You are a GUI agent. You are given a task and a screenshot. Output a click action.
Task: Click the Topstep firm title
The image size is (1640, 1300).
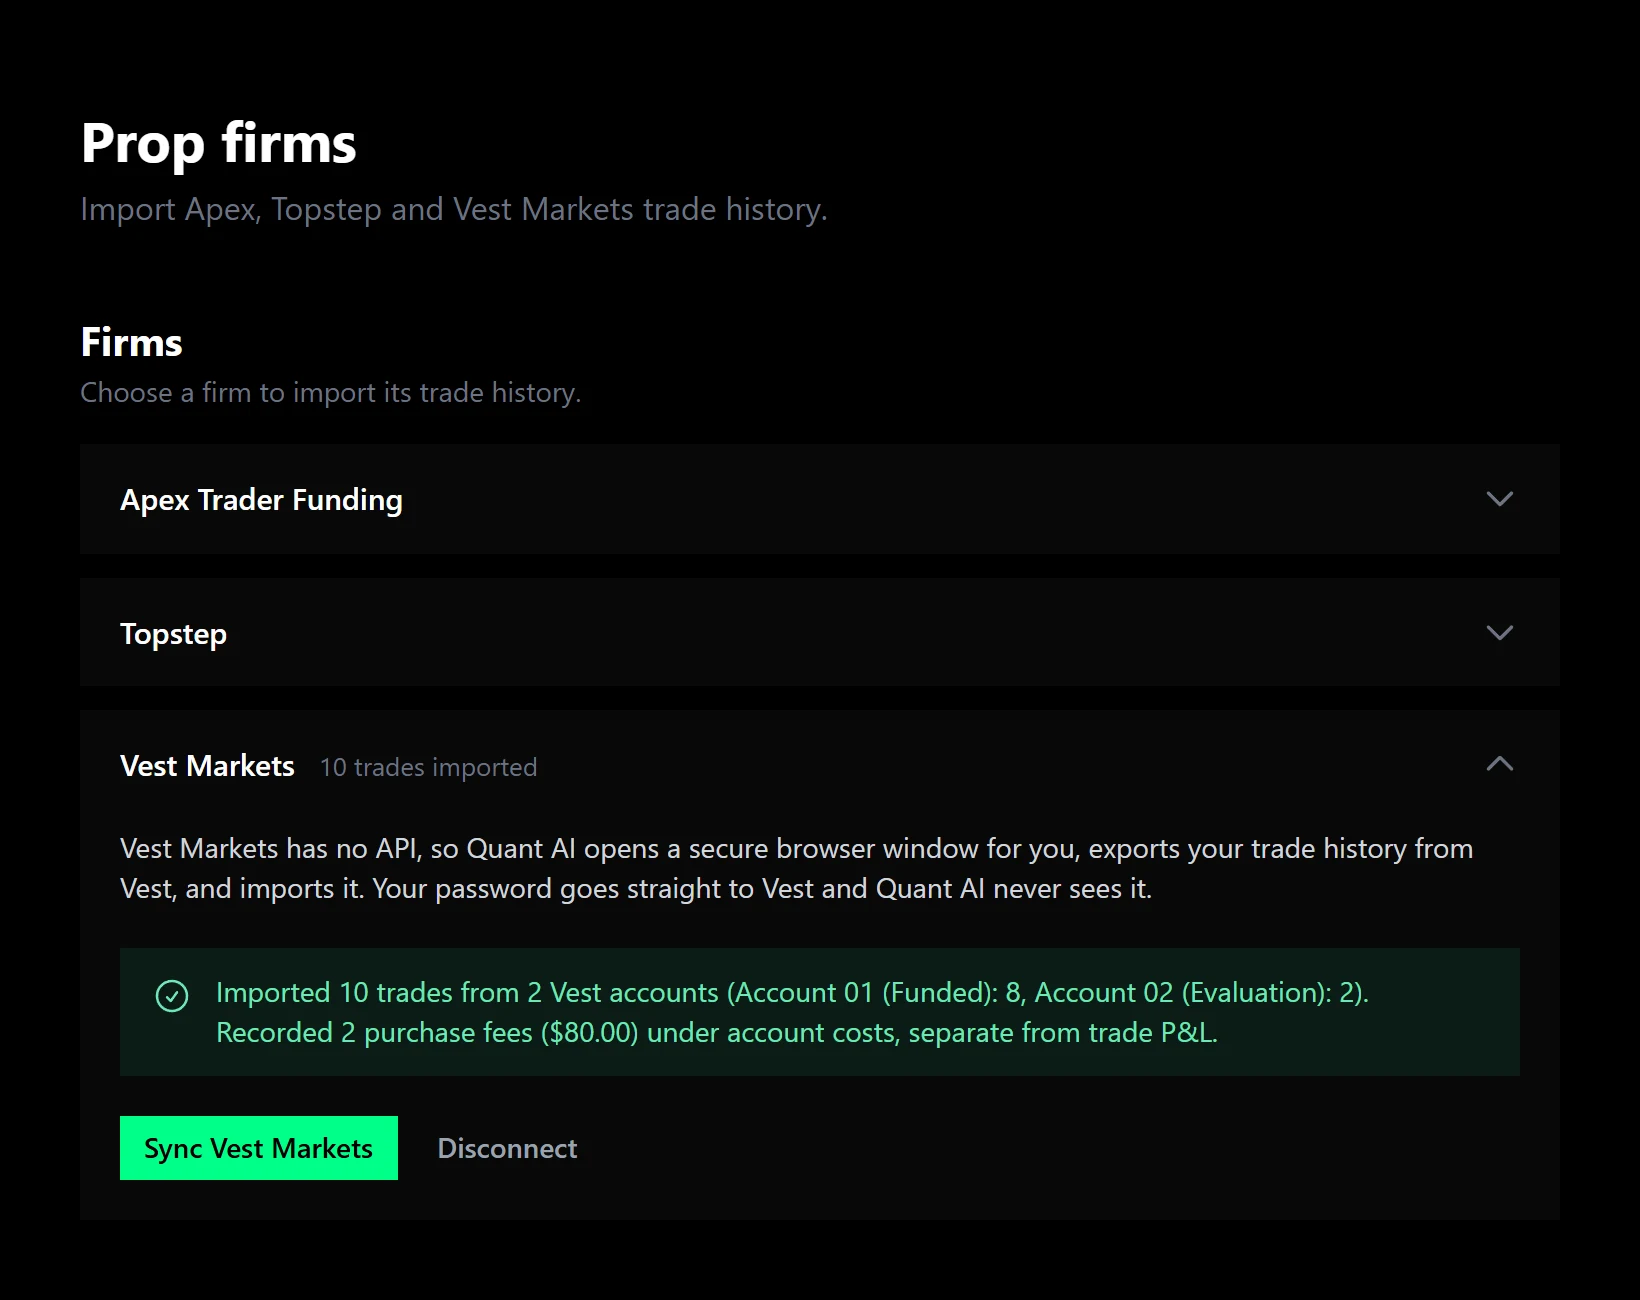(173, 634)
